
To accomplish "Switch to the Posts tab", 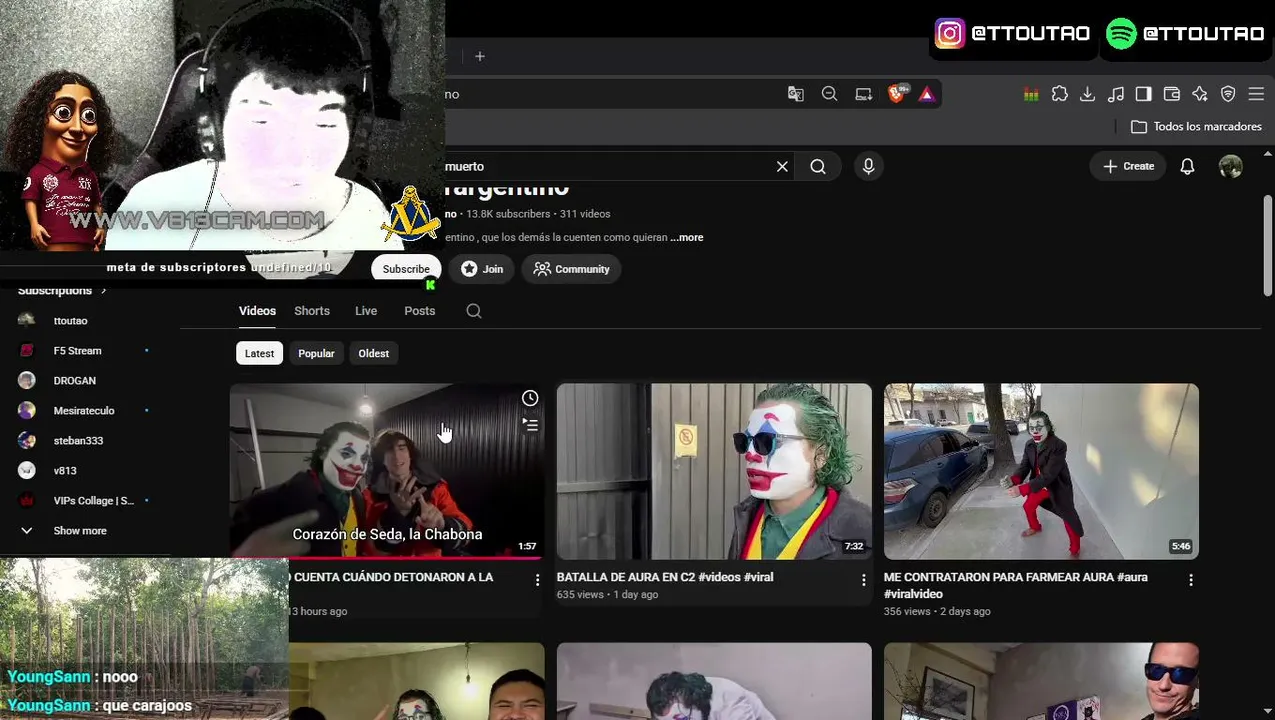I will [x=420, y=311].
